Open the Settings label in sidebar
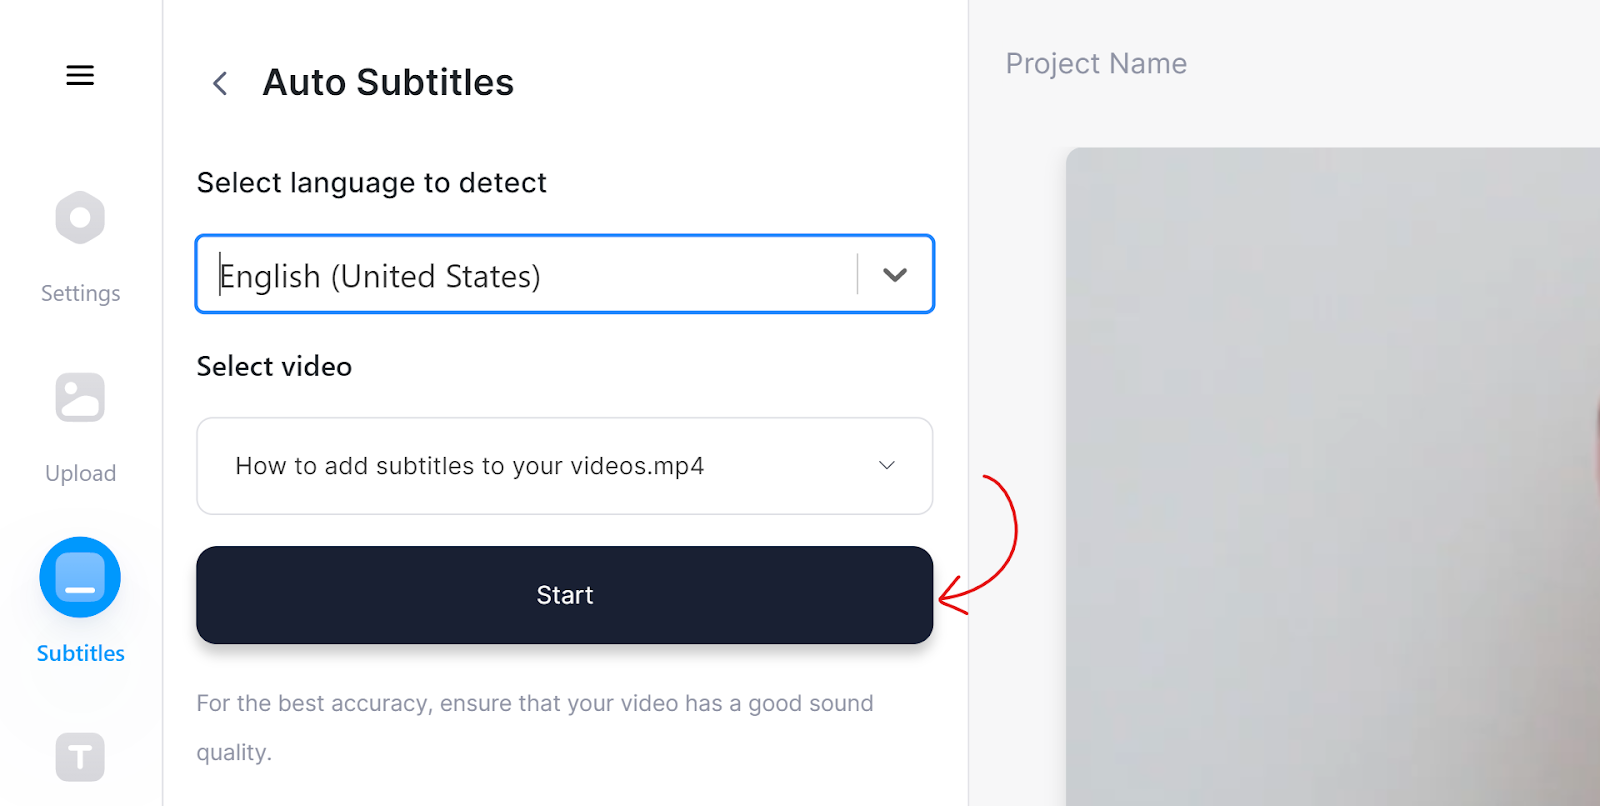Screen dimensions: 1600x806 pos(80,293)
